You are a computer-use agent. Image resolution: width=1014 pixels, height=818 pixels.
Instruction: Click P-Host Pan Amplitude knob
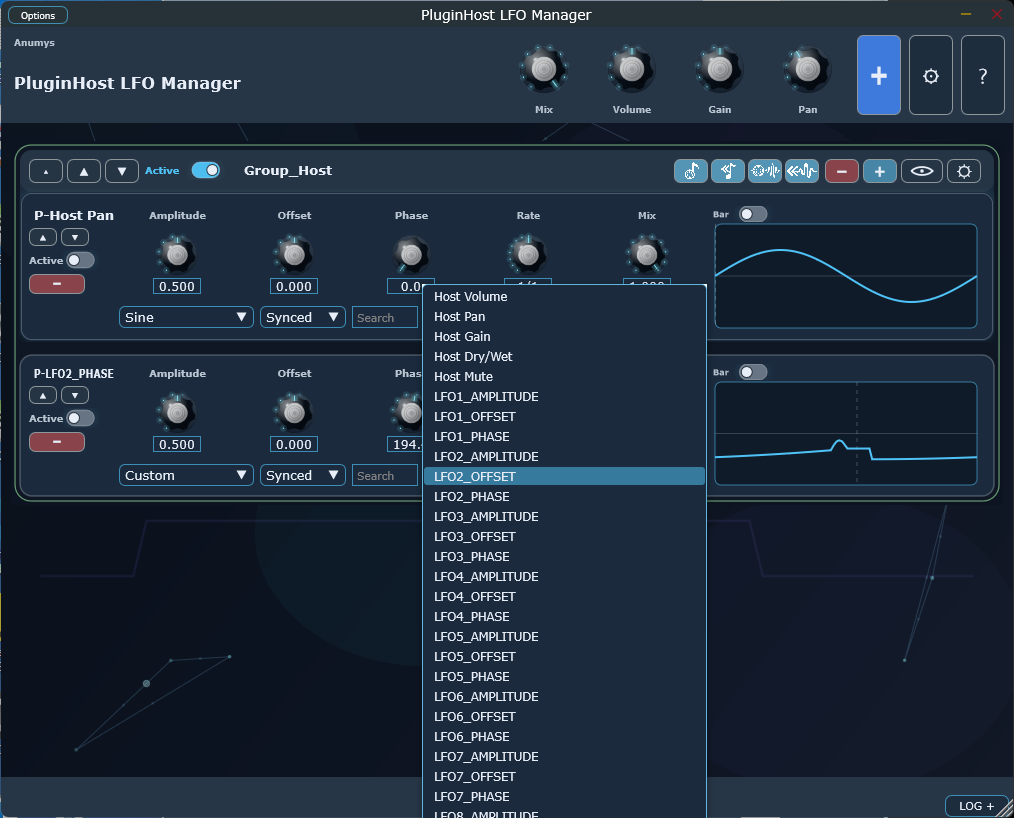pos(177,255)
